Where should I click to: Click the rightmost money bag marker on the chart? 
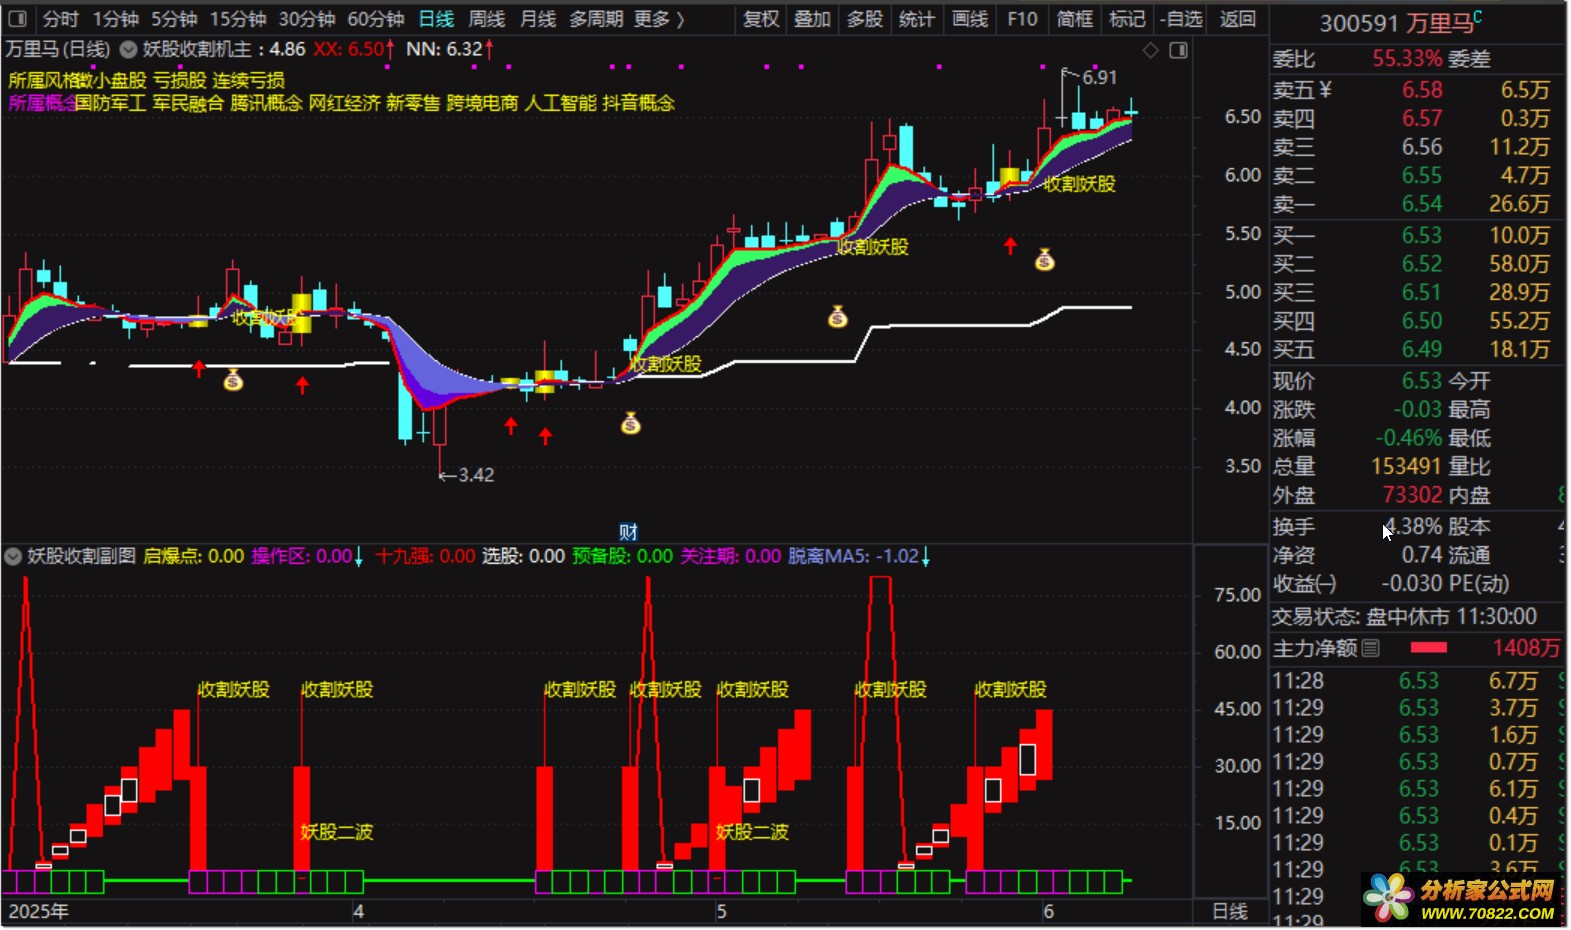point(1045,260)
